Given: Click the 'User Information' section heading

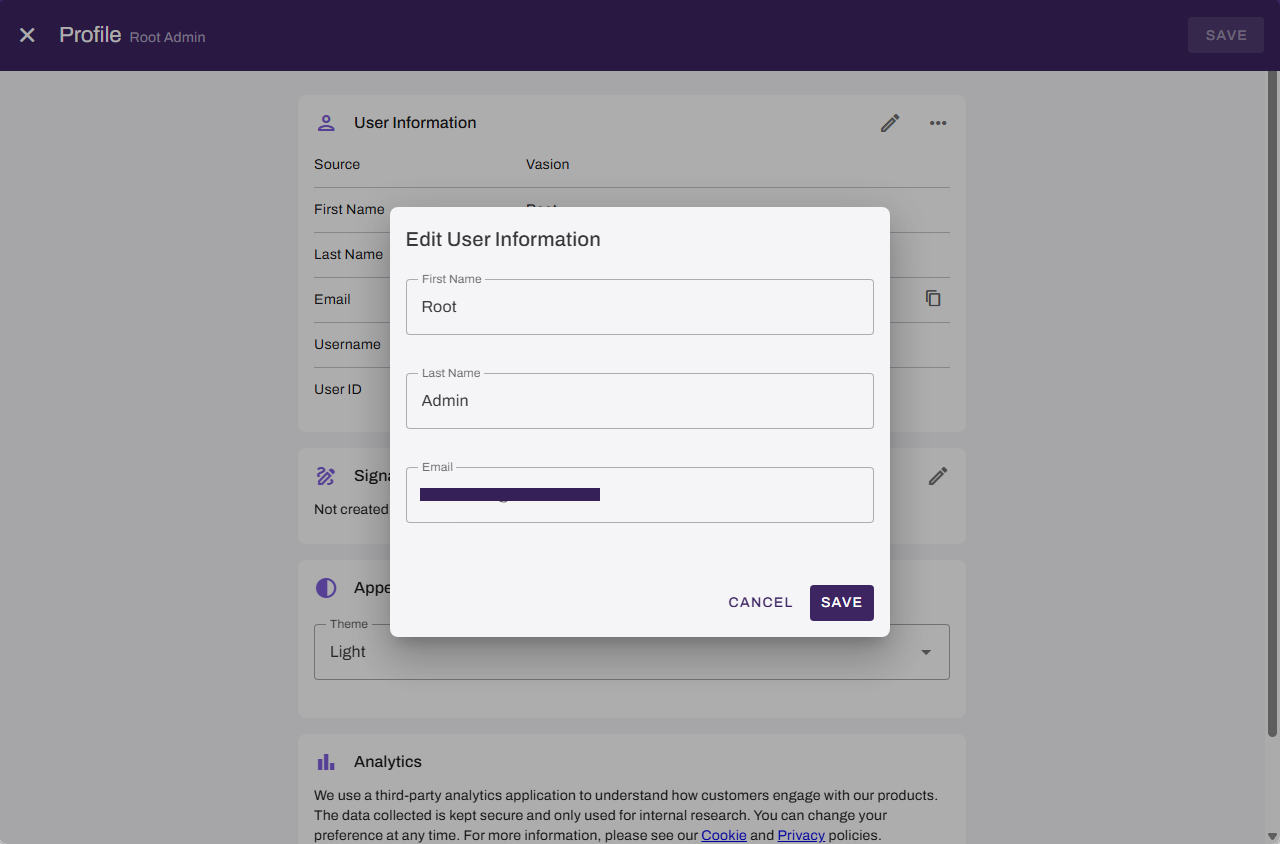Looking at the screenshot, I should pyautogui.click(x=415, y=123).
